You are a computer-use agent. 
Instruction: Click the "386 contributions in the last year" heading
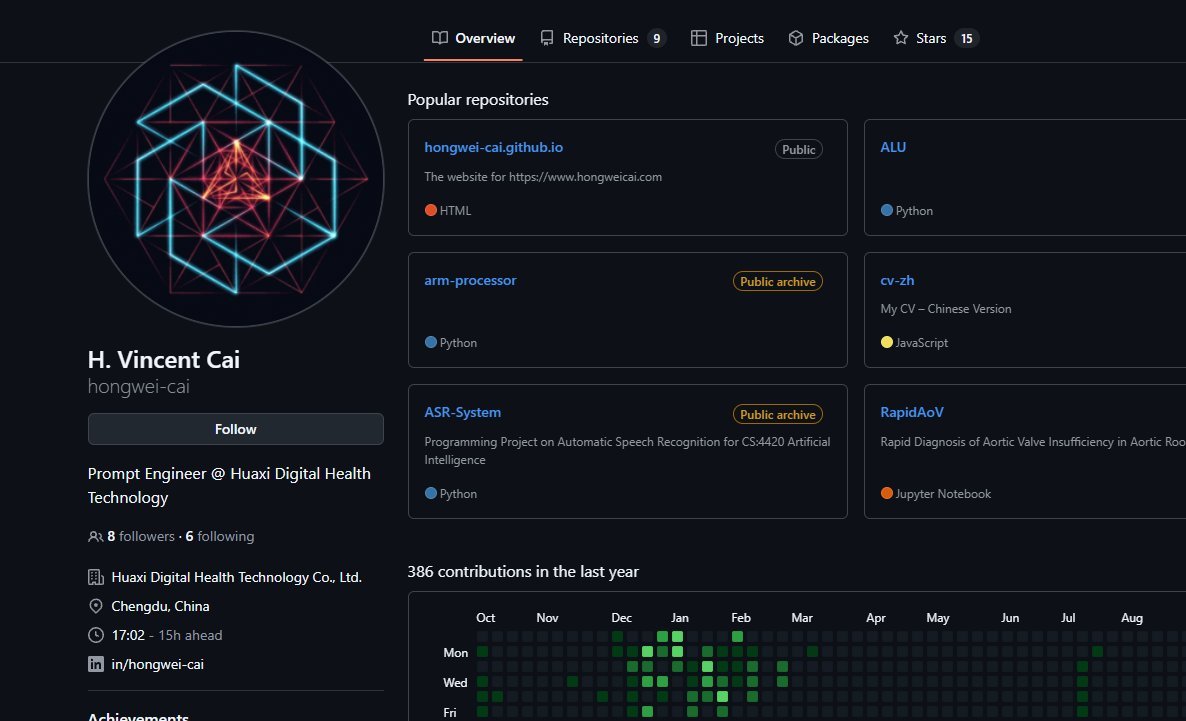coord(523,572)
